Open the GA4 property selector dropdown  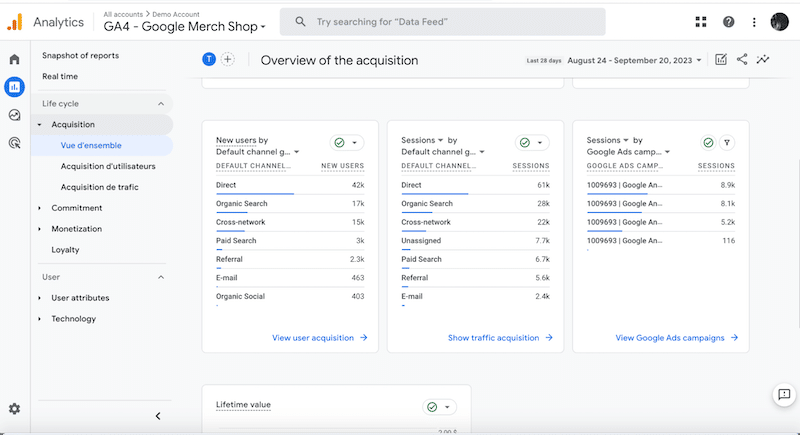185,27
